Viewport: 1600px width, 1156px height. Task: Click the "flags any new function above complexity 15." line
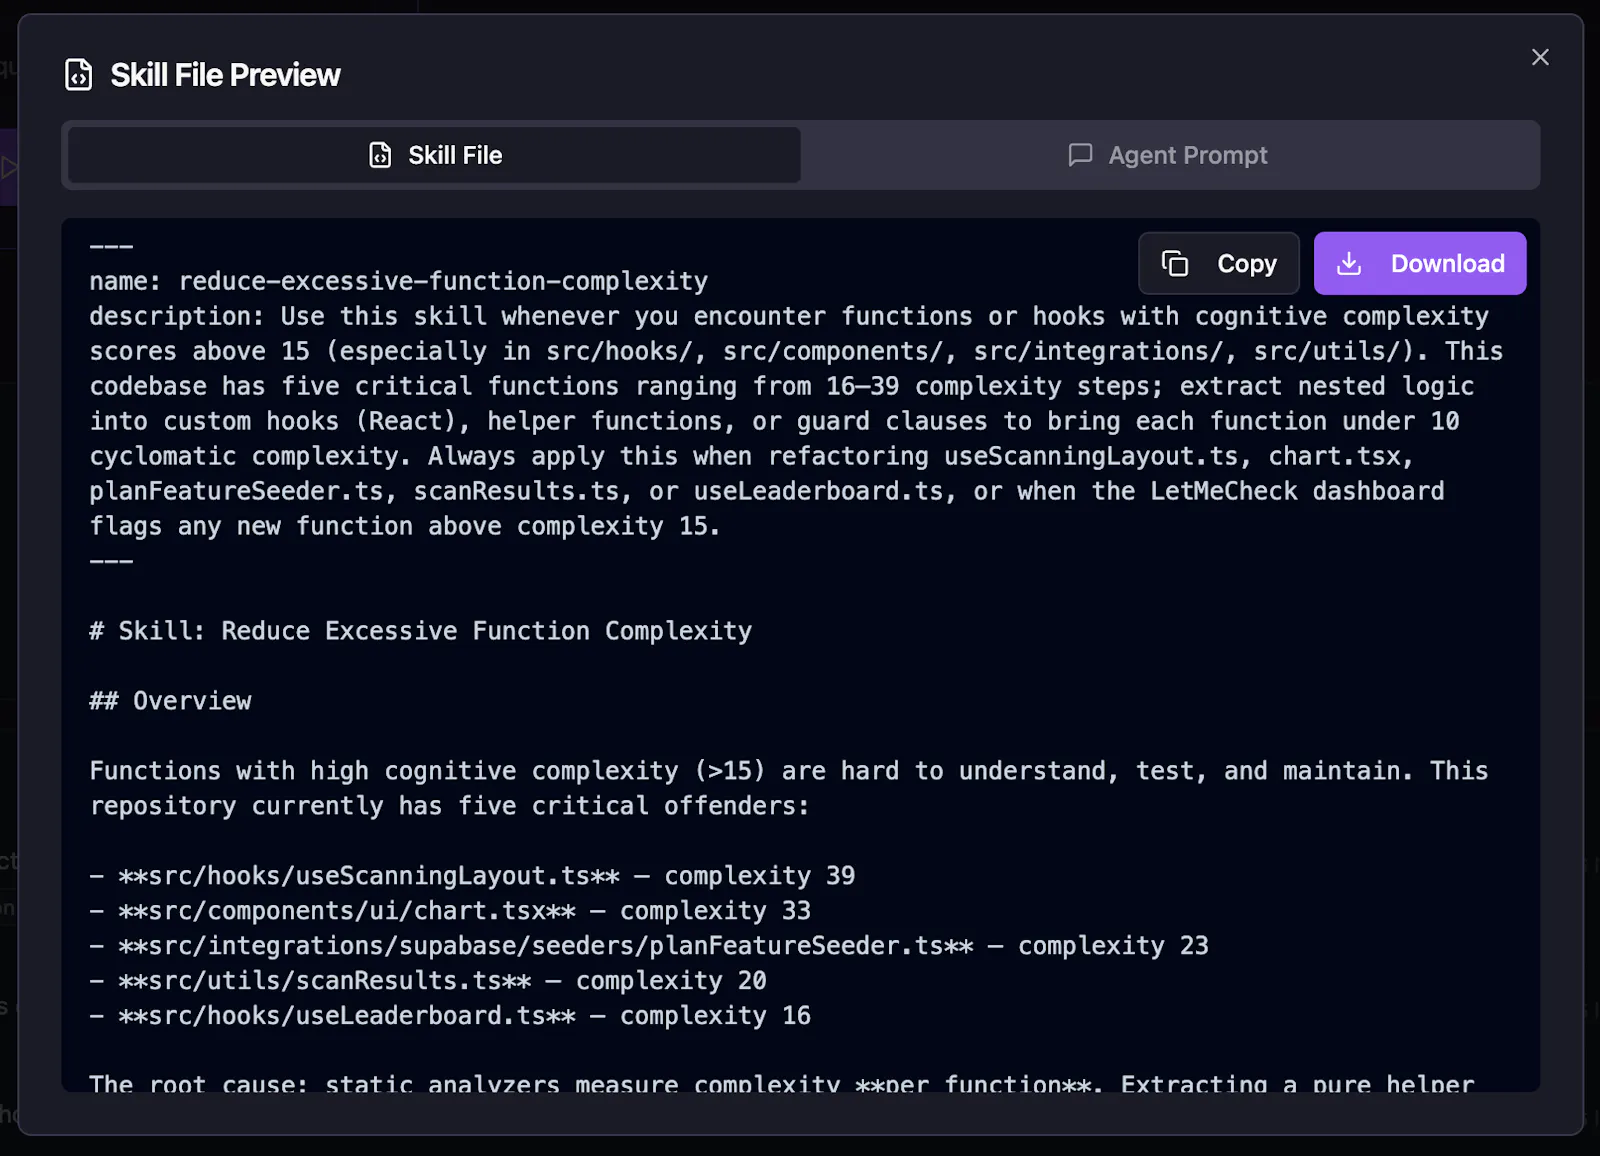(405, 526)
